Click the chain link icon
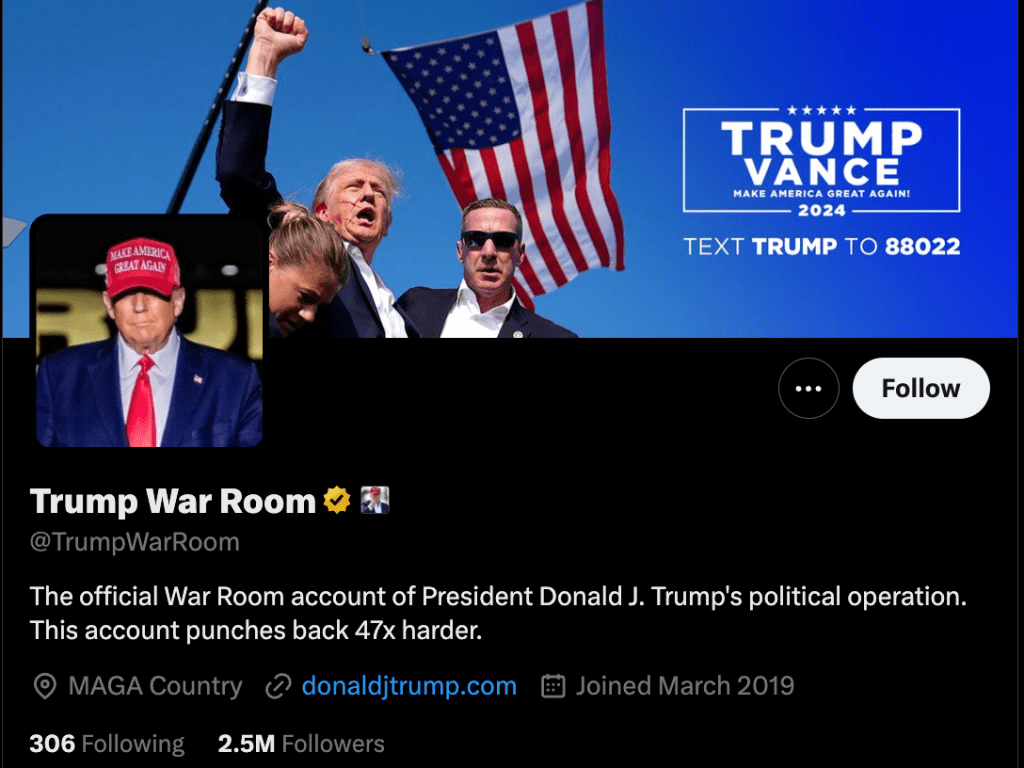Image resolution: width=1024 pixels, height=768 pixels. click(x=278, y=686)
